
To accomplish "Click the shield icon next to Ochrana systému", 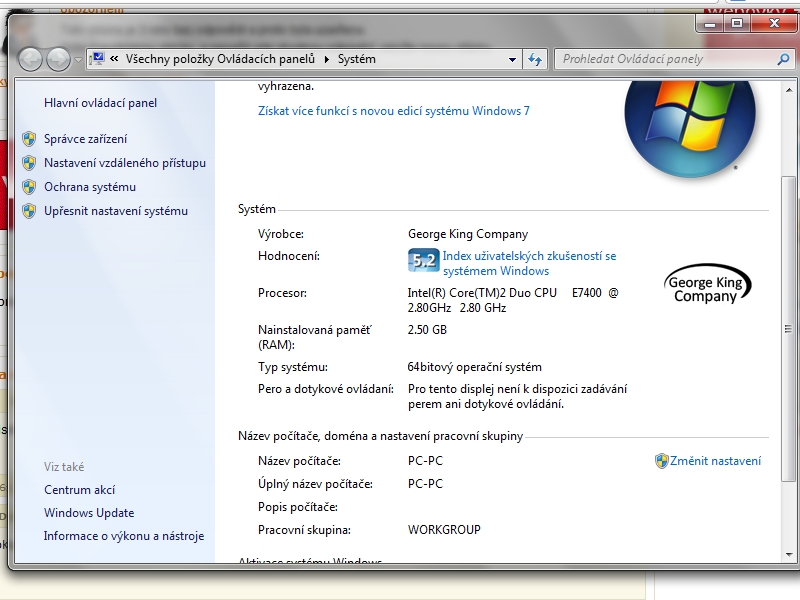I will tap(29, 187).
